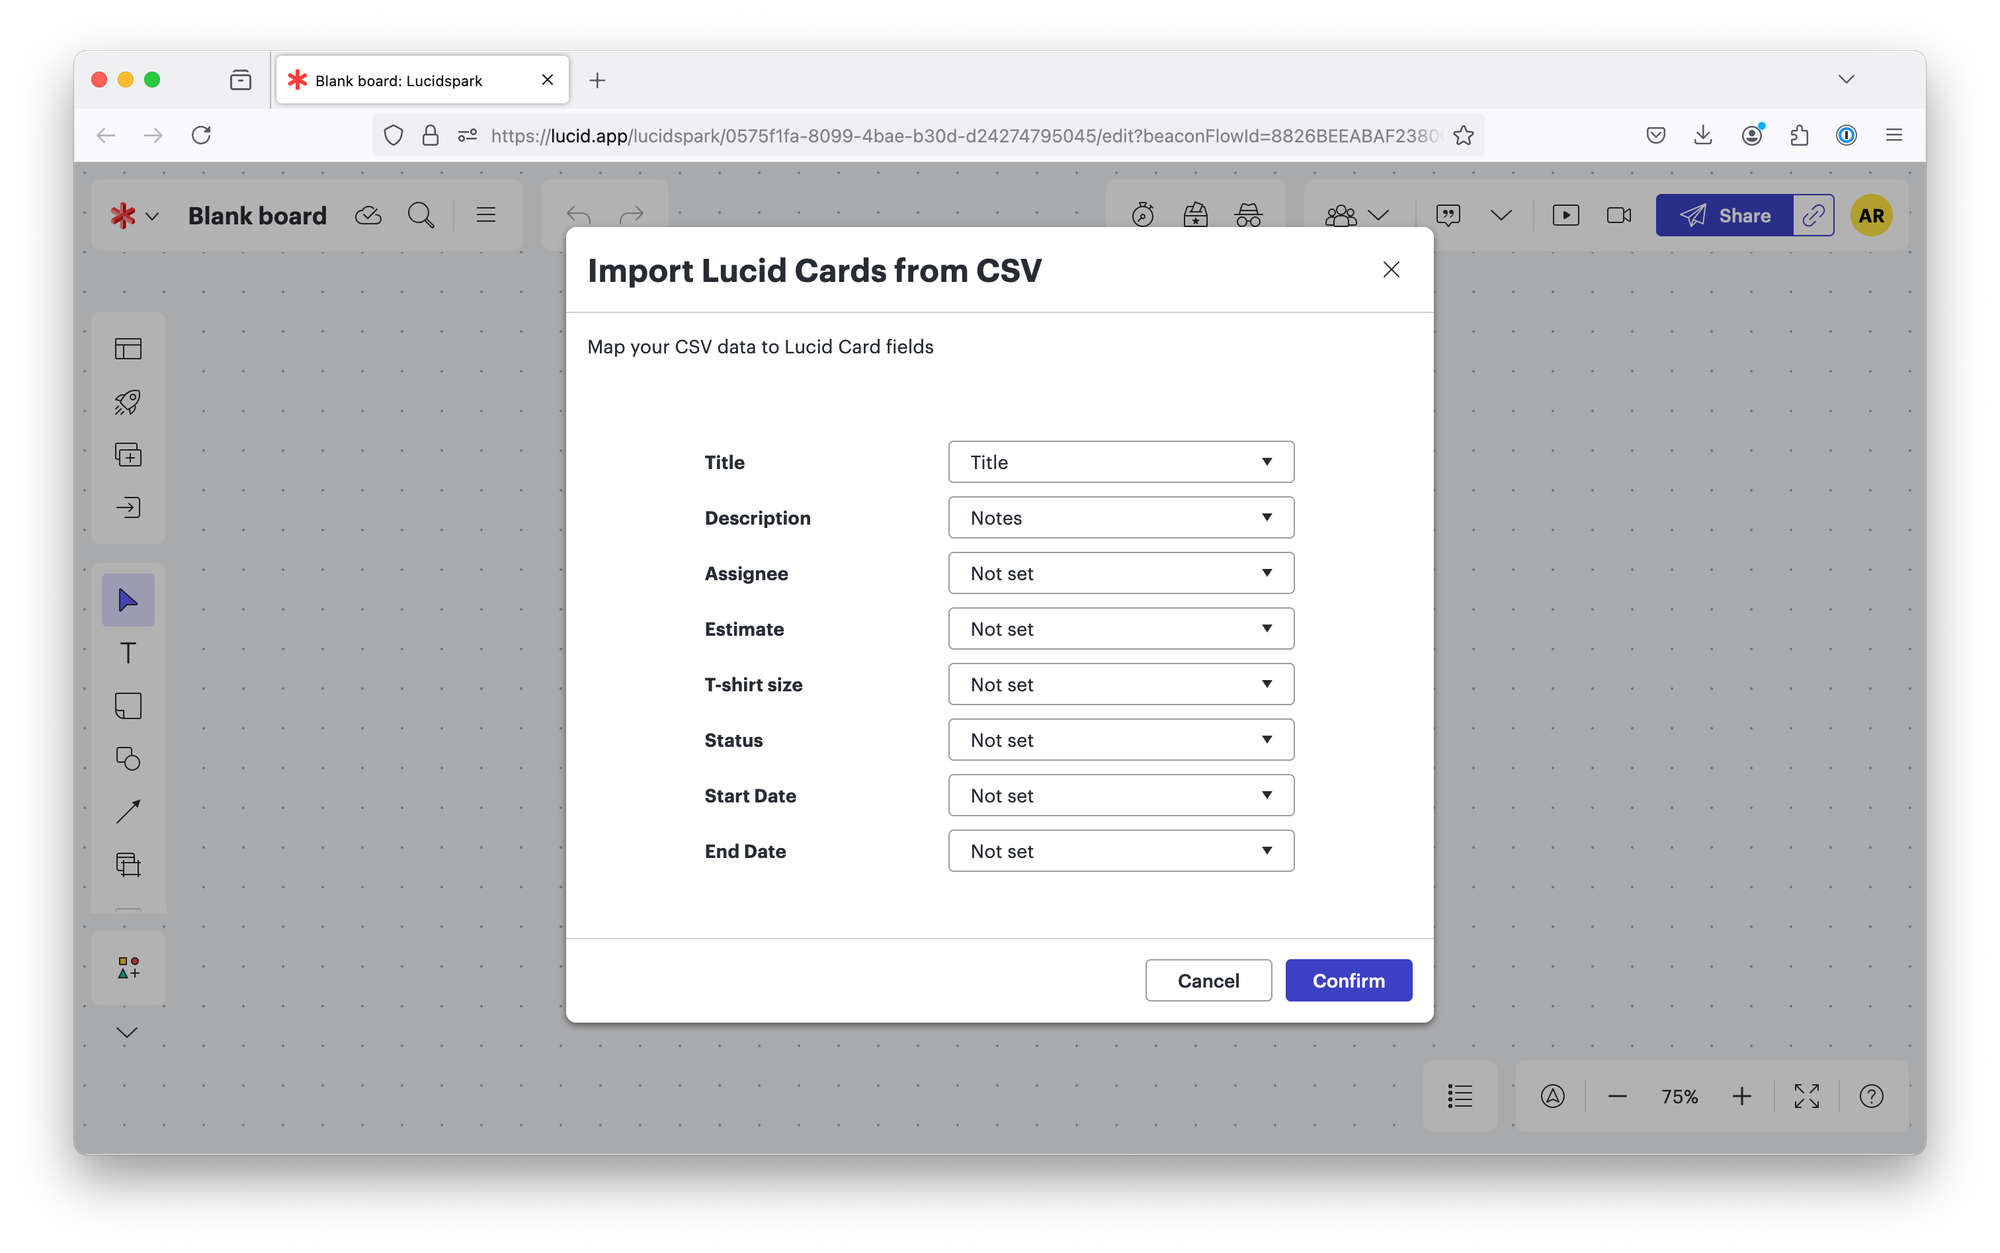Select the Blank board: Lucidspark tab

[x=422, y=80]
